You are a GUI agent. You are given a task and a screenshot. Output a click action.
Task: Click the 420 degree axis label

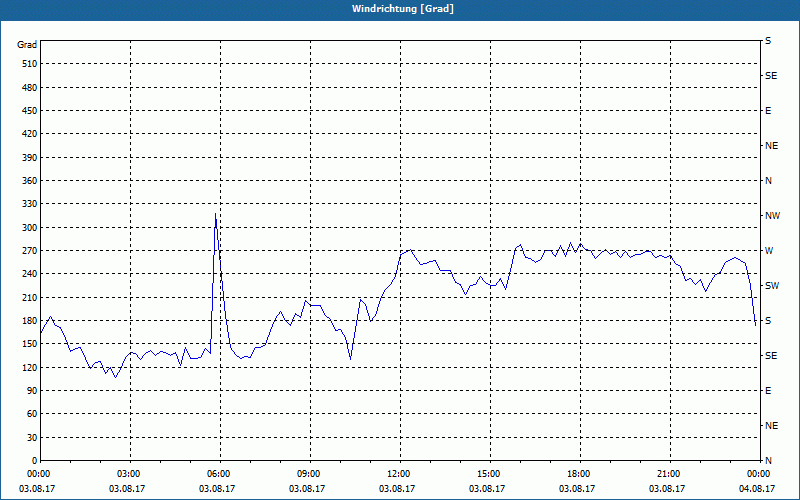click(x=29, y=134)
